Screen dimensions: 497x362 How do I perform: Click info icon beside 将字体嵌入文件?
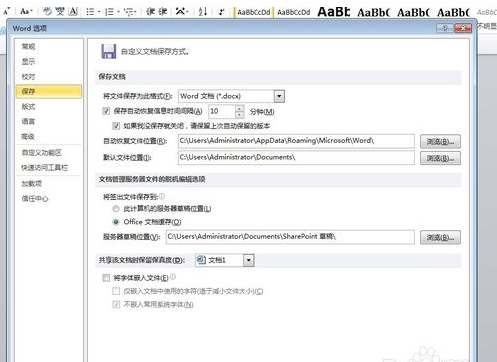pos(173,277)
